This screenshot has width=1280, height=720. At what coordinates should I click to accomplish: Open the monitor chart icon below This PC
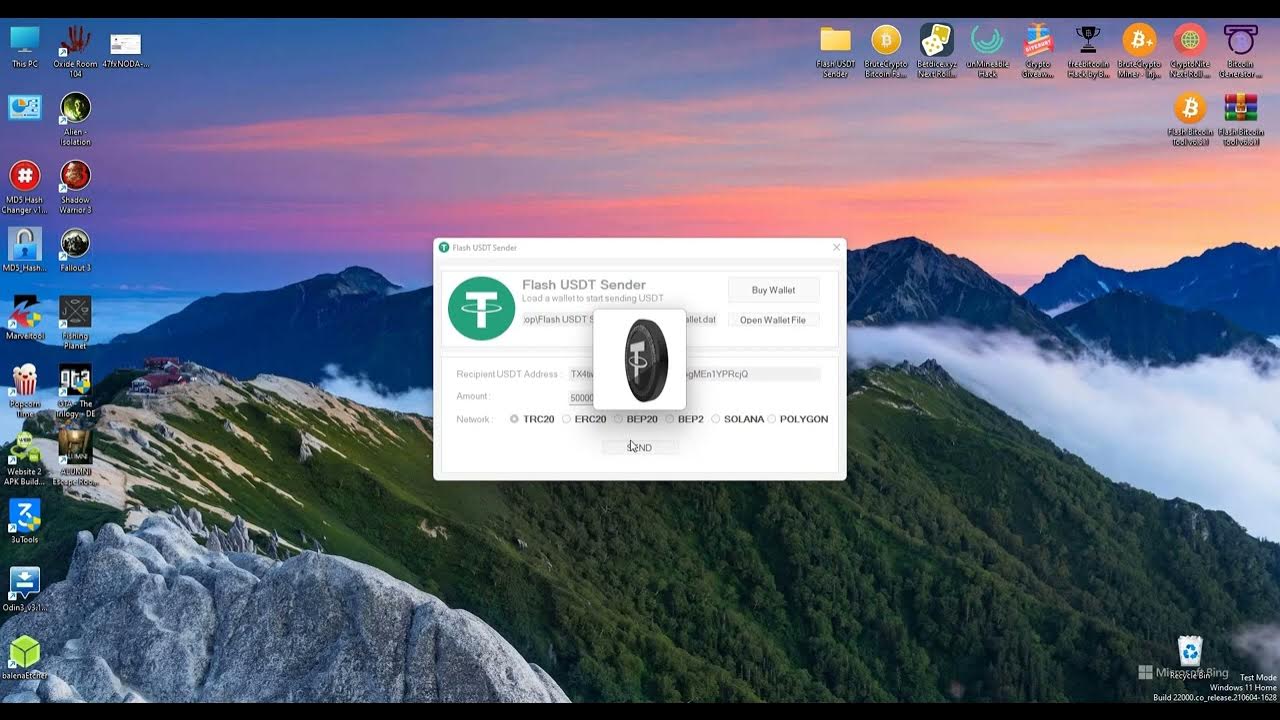25,108
